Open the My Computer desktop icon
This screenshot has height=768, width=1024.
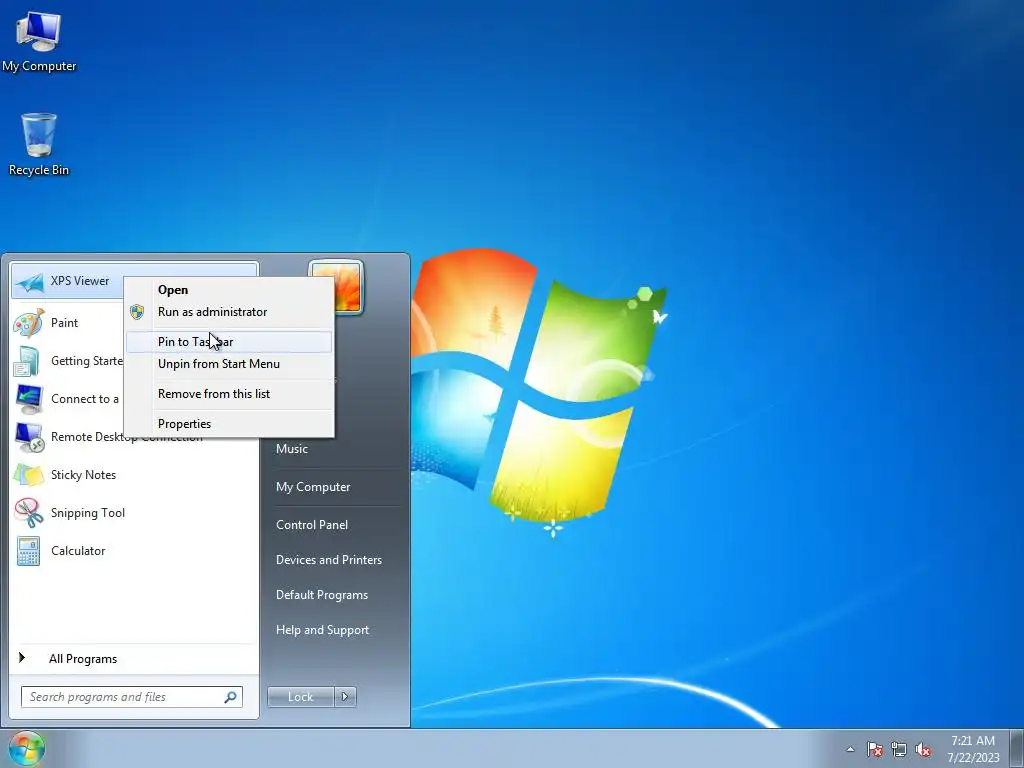tap(39, 42)
